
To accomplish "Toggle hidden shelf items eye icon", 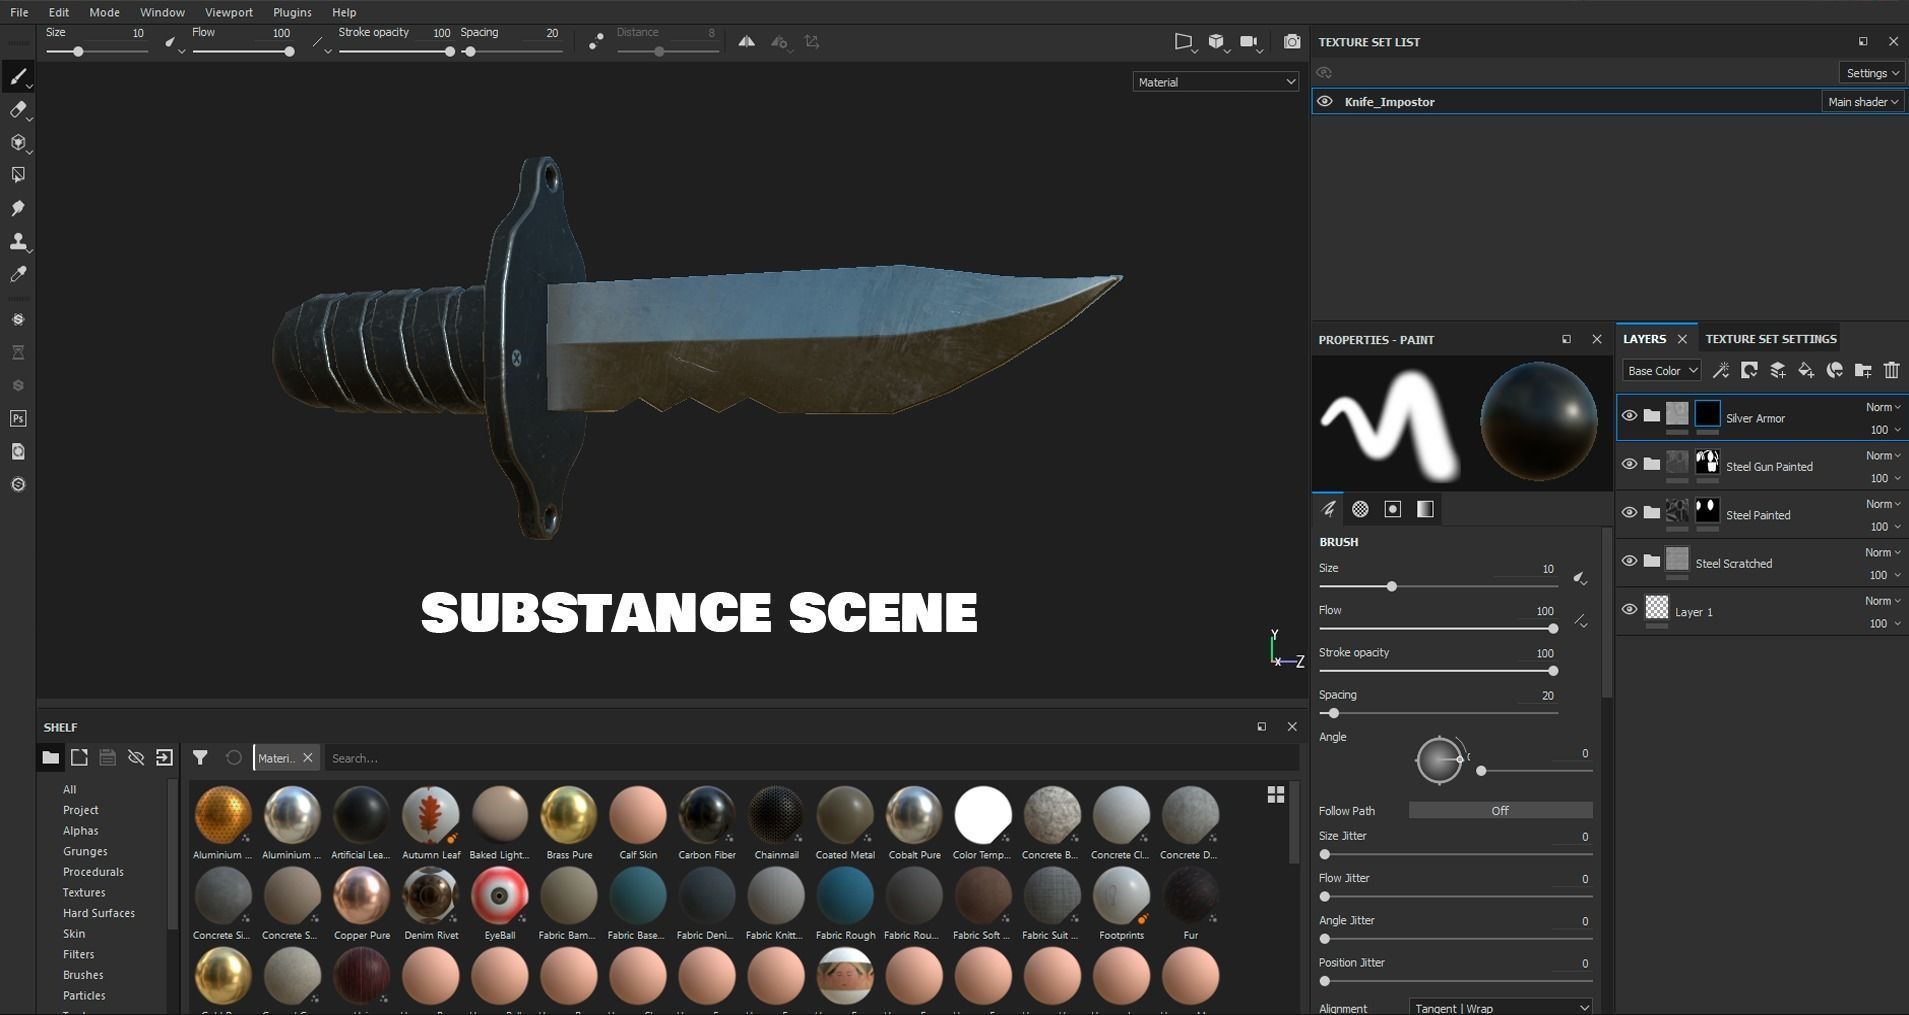I will click(x=136, y=758).
